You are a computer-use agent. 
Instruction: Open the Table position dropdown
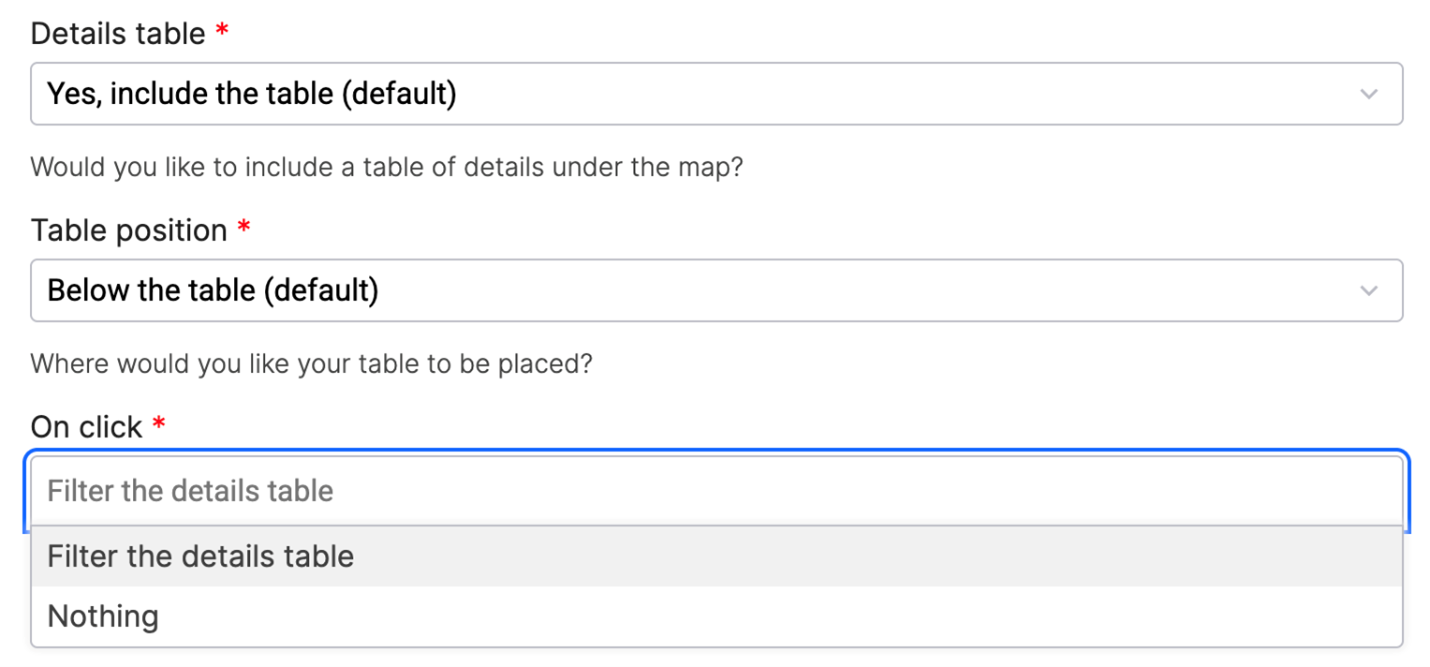(x=716, y=291)
